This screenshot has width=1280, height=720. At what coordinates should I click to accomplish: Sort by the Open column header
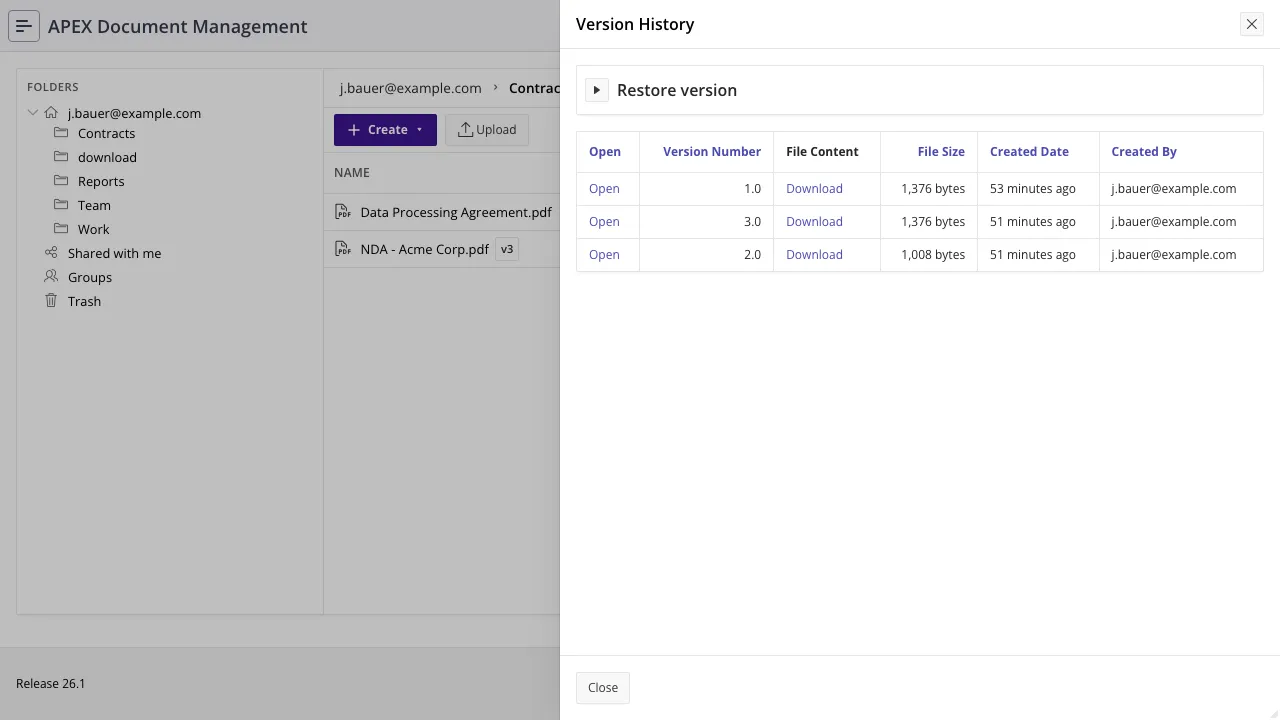pyautogui.click(x=605, y=152)
